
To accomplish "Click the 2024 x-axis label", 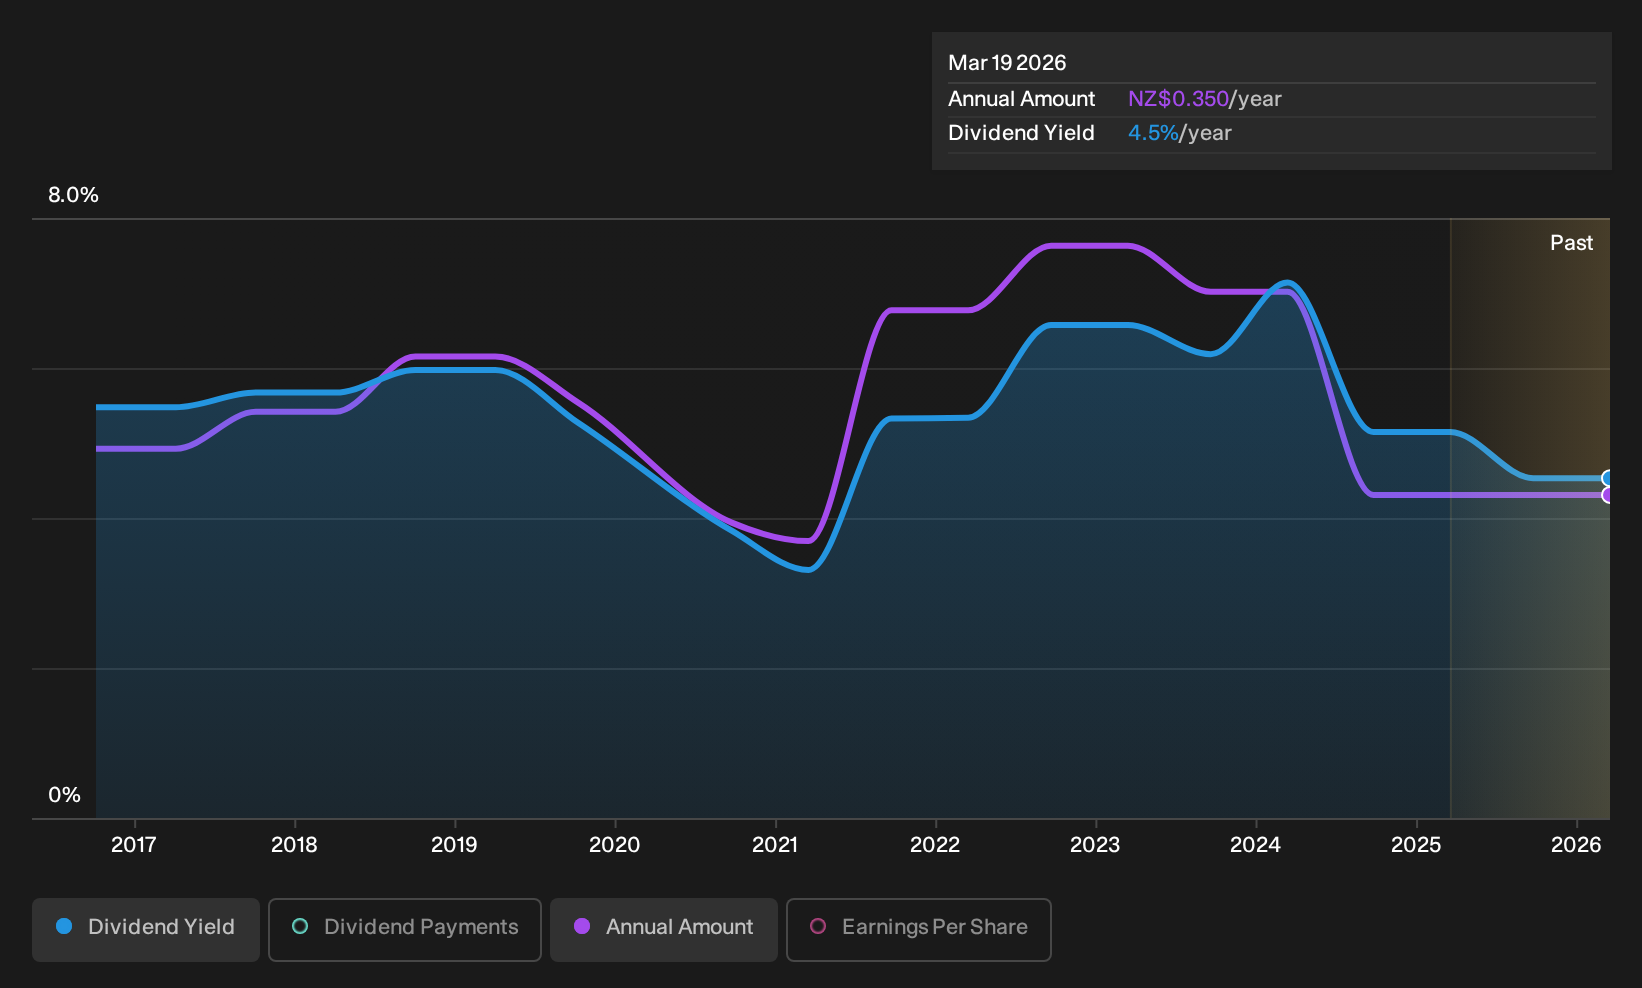I will tap(1255, 845).
